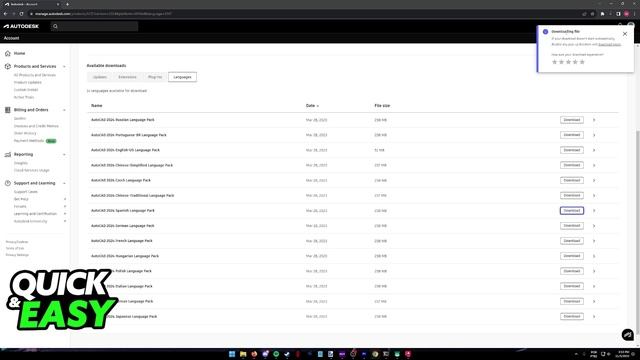The image size is (640, 360).
Task: Rate the download experience five stars
Action: tap(582, 62)
